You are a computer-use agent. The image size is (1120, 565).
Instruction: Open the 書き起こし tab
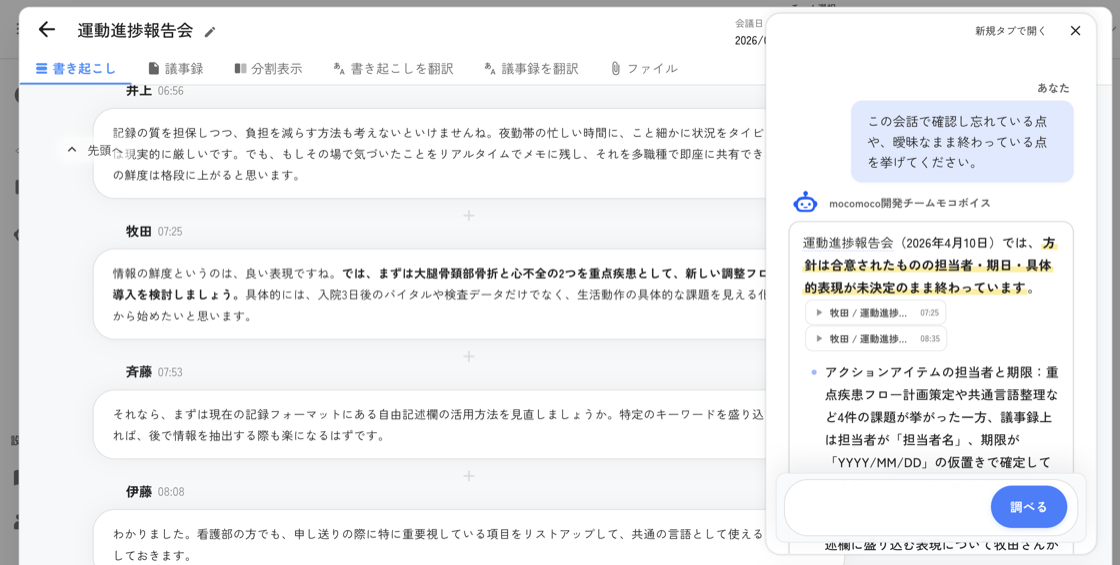pos(75,69)
